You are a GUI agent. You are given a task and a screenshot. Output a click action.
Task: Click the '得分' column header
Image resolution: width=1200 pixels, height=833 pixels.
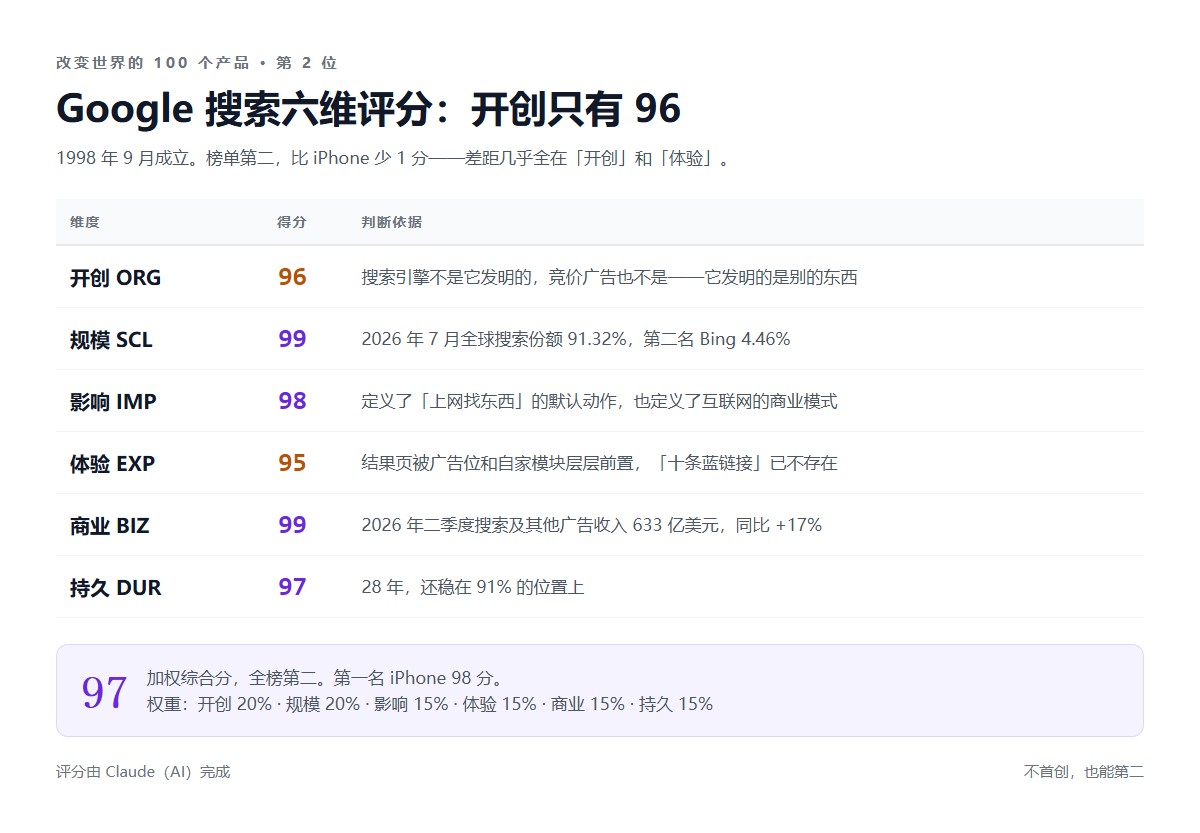tap(292, 222)
